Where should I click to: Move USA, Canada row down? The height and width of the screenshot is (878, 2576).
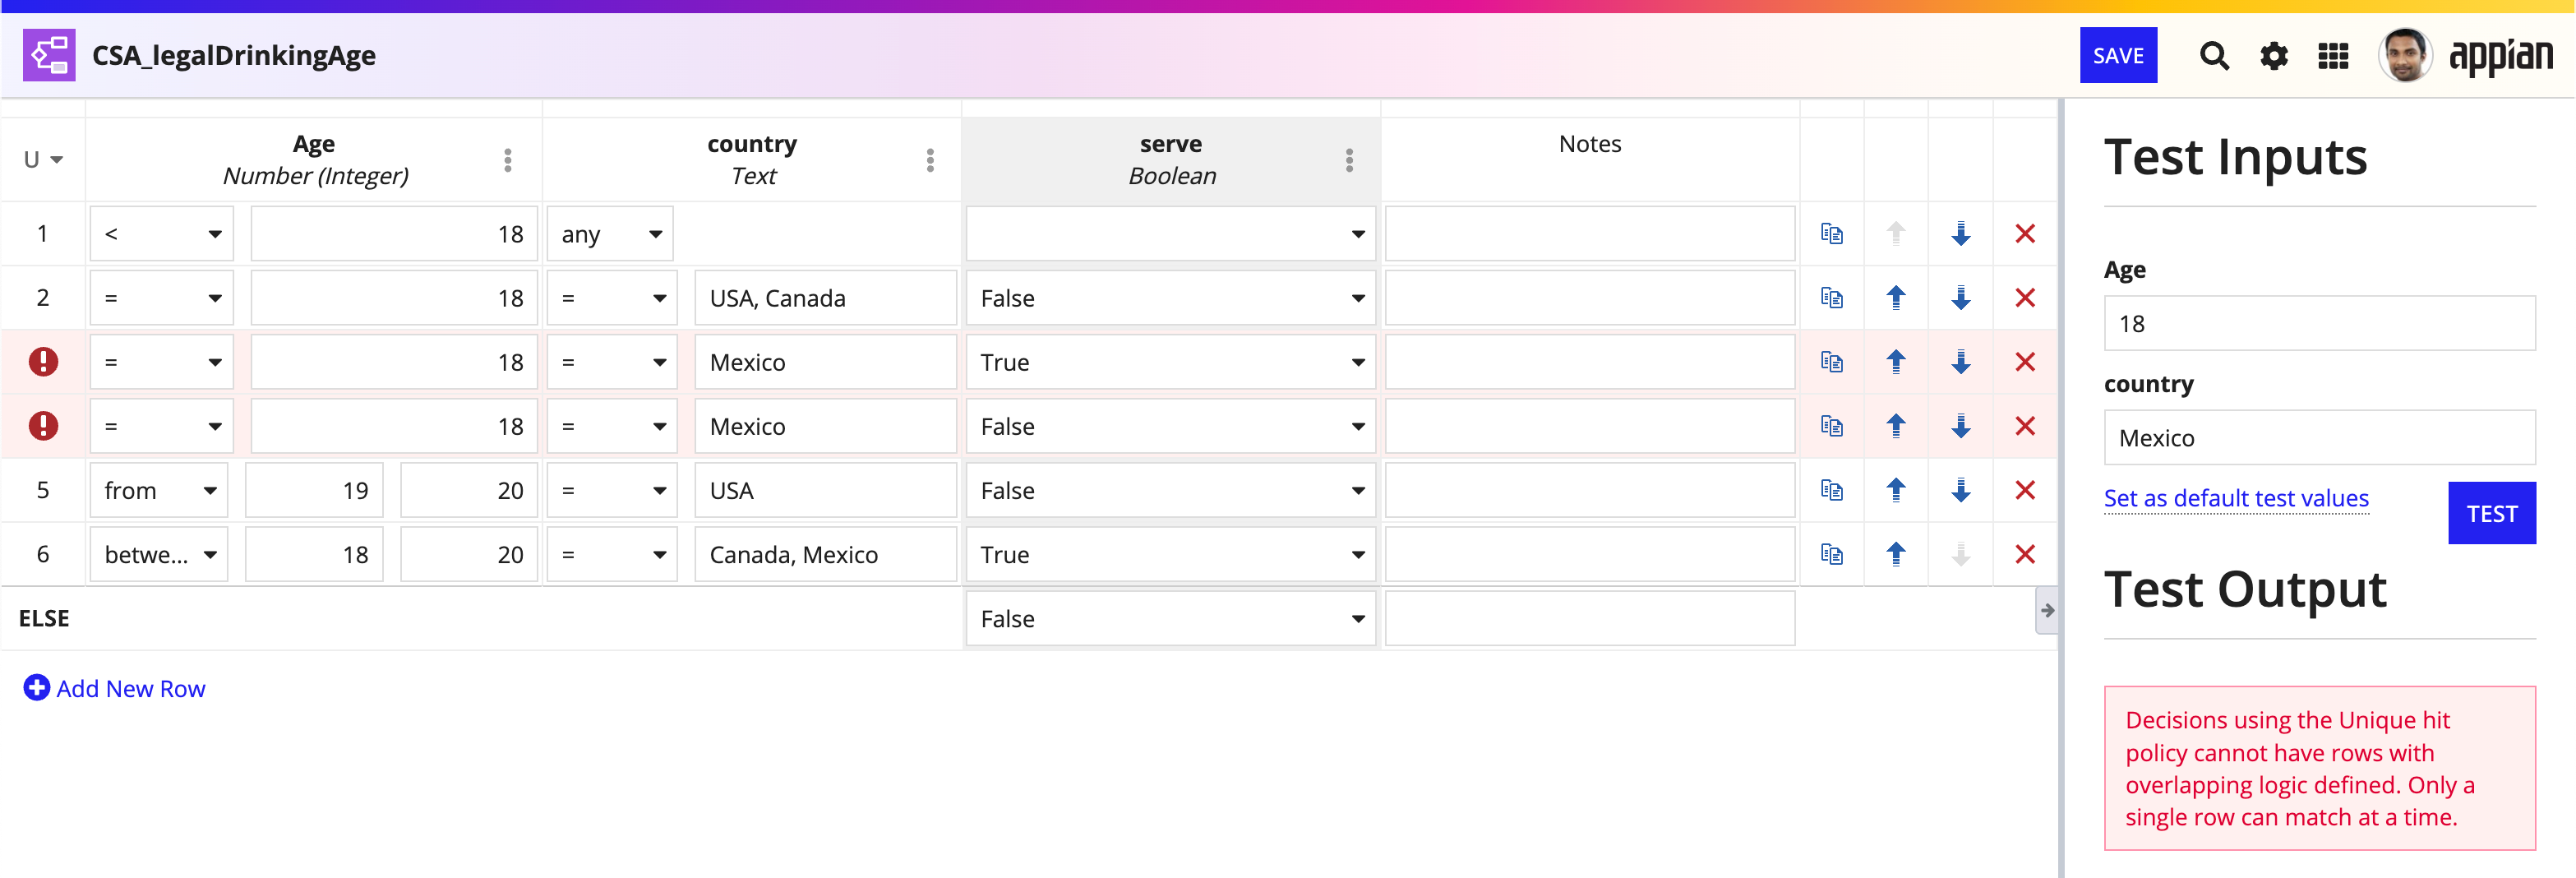1960,298
